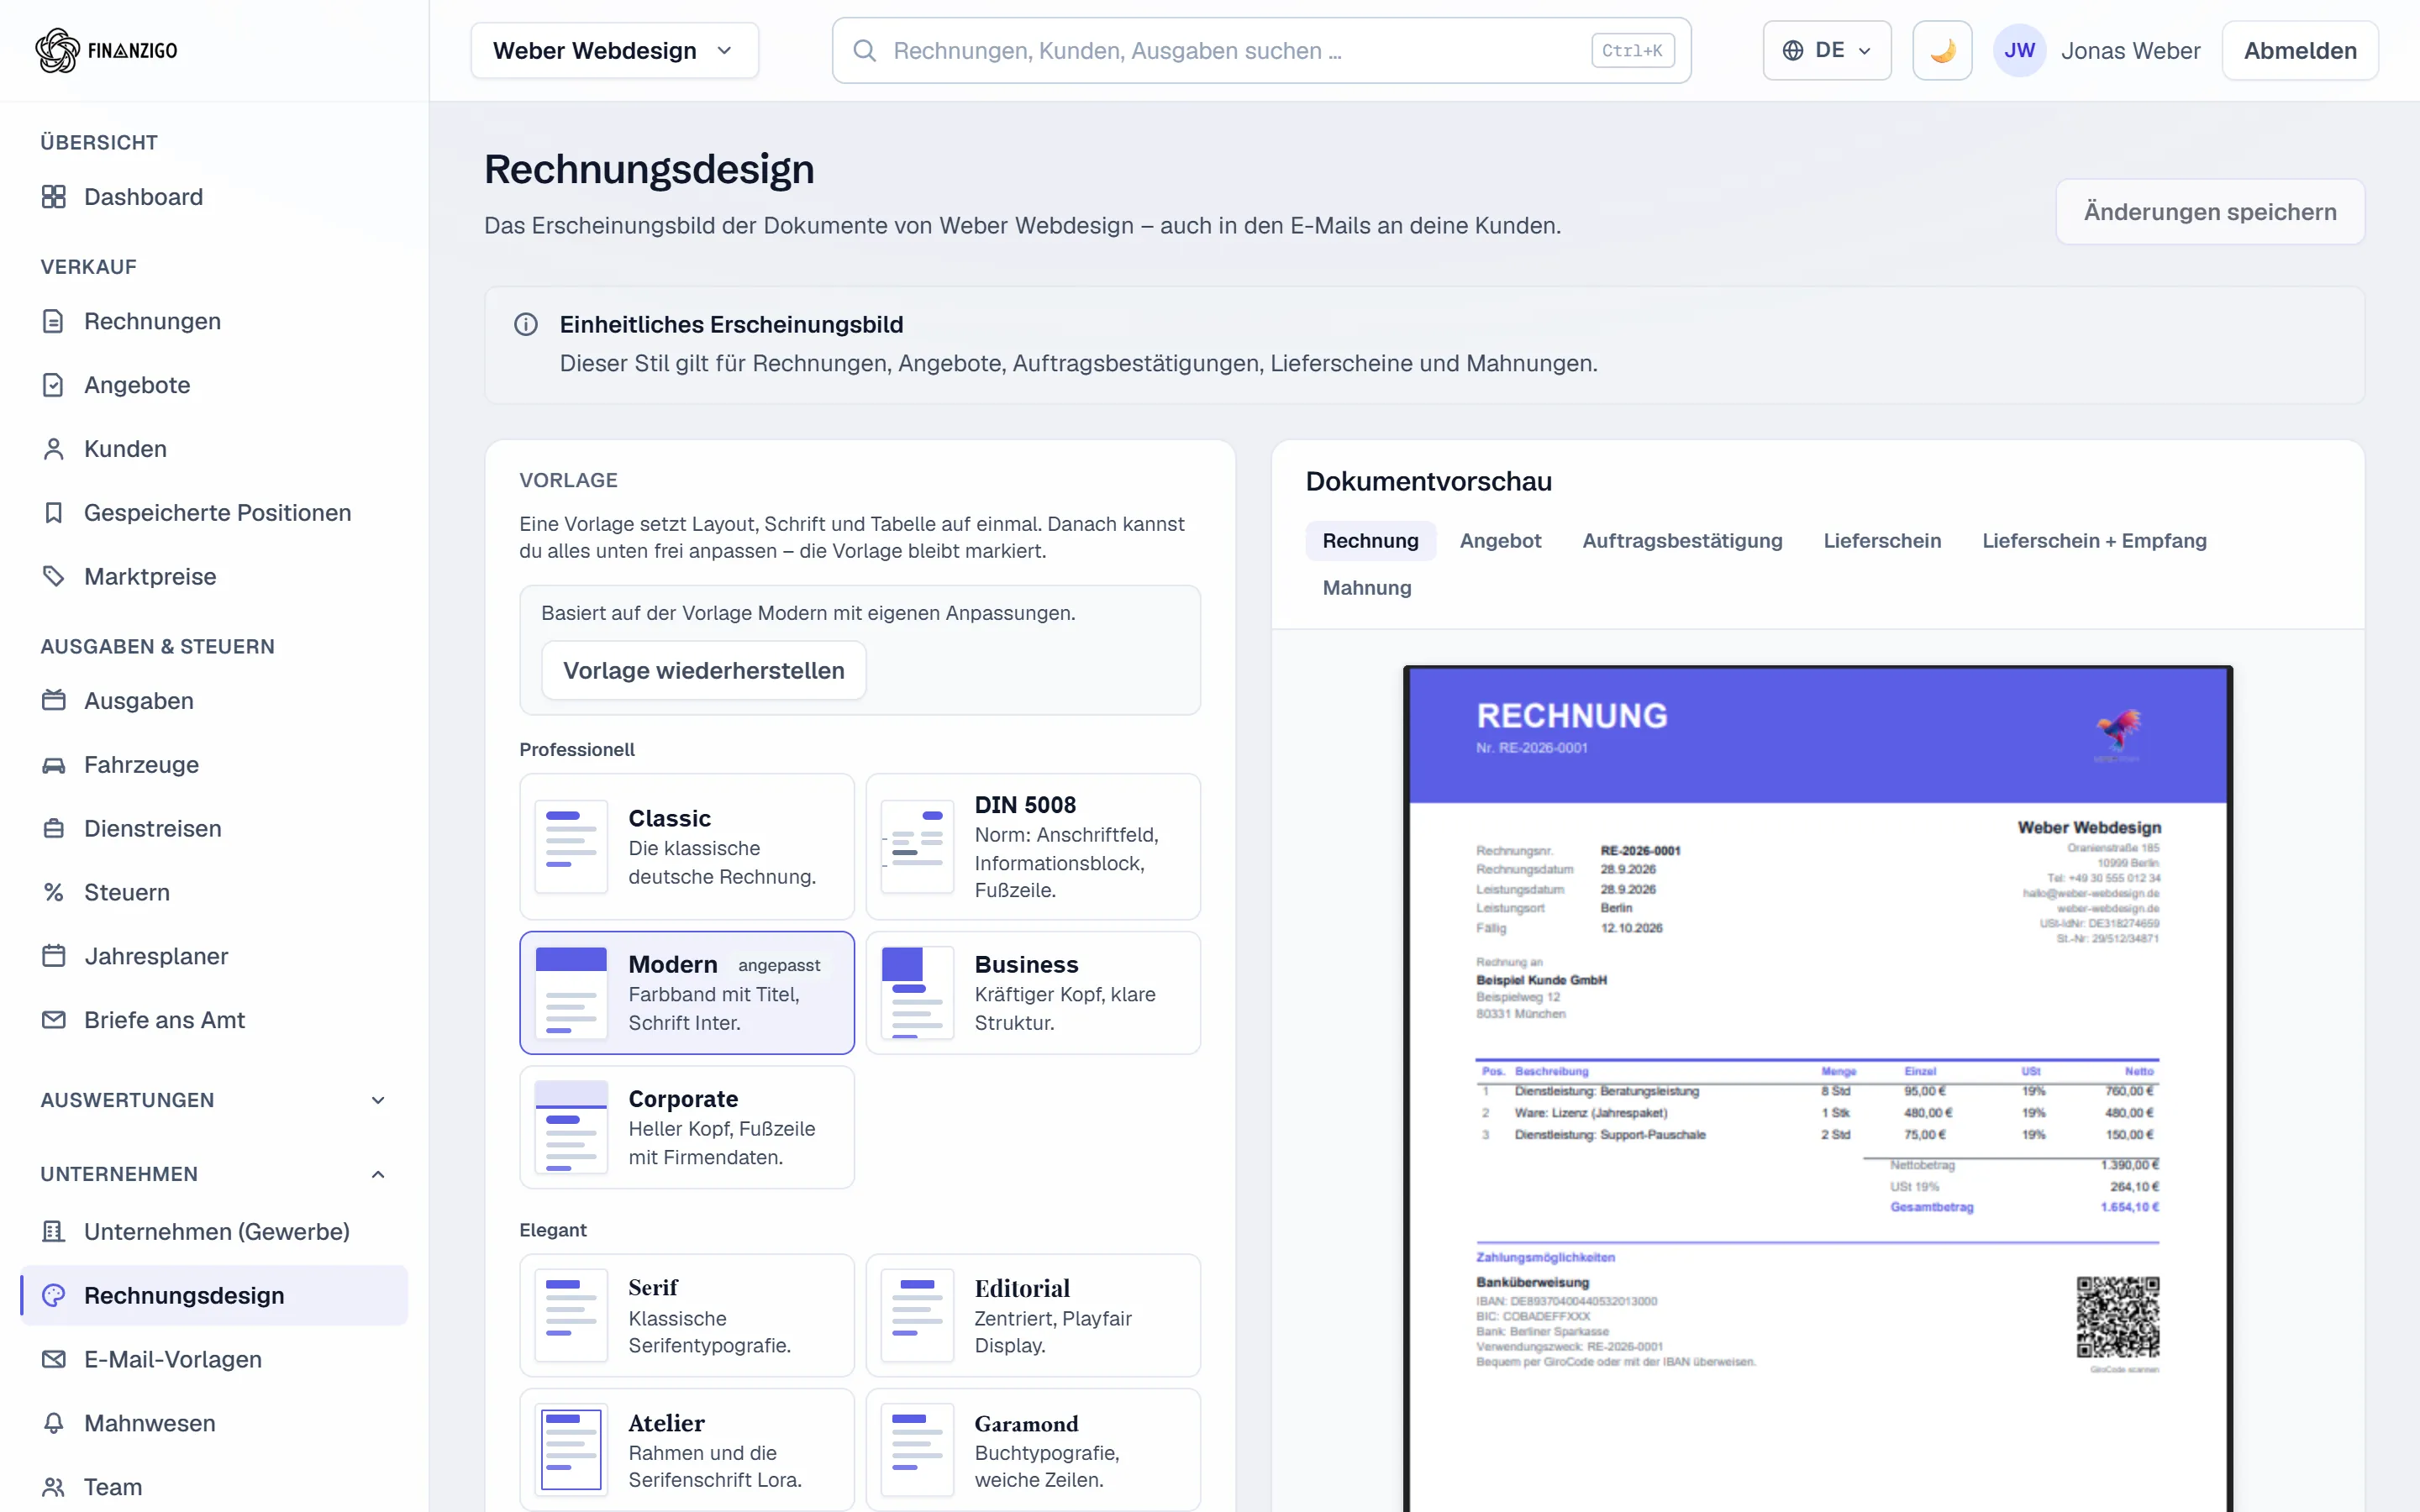Click the Fahrzeuge car icon

tap(54, 765)
